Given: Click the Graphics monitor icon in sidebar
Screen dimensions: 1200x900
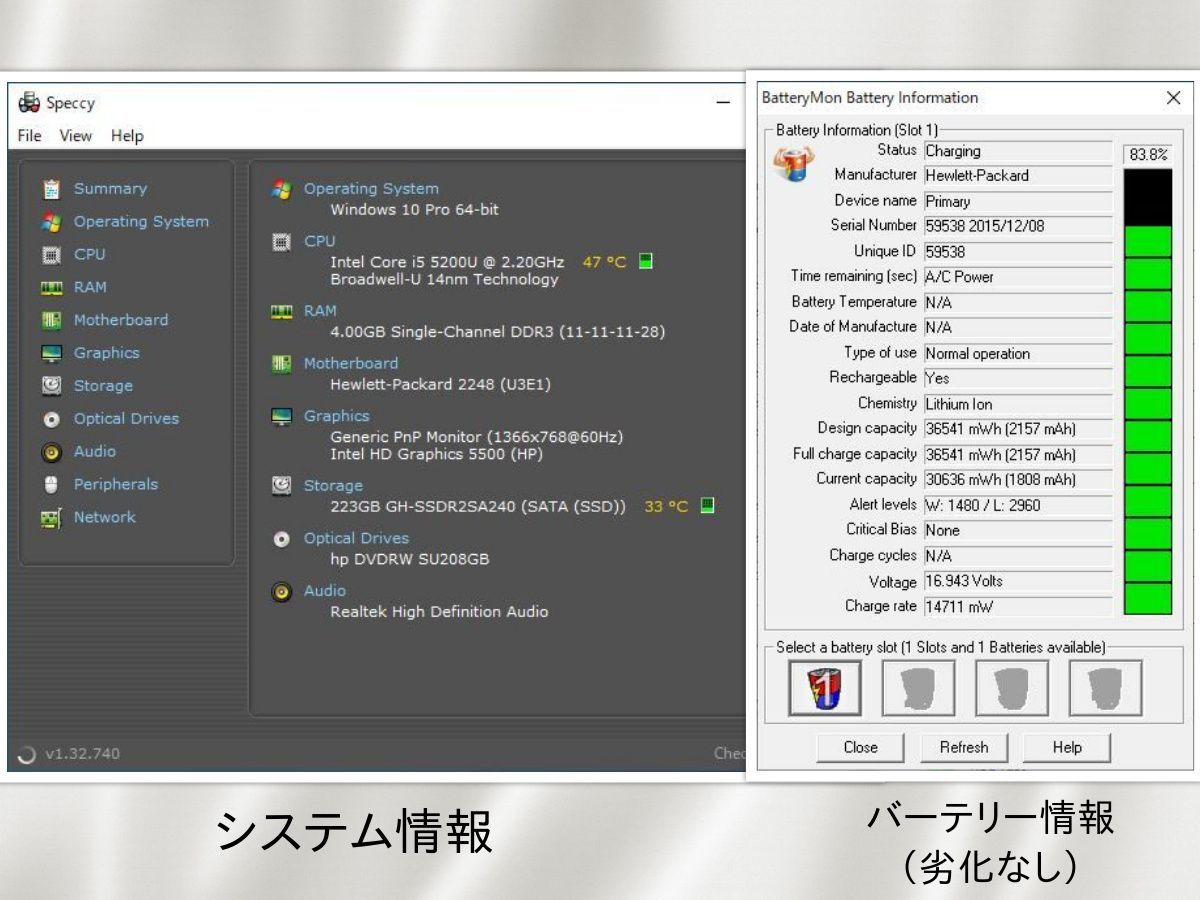Looking at the screenshot, I should tap(52, 354).
